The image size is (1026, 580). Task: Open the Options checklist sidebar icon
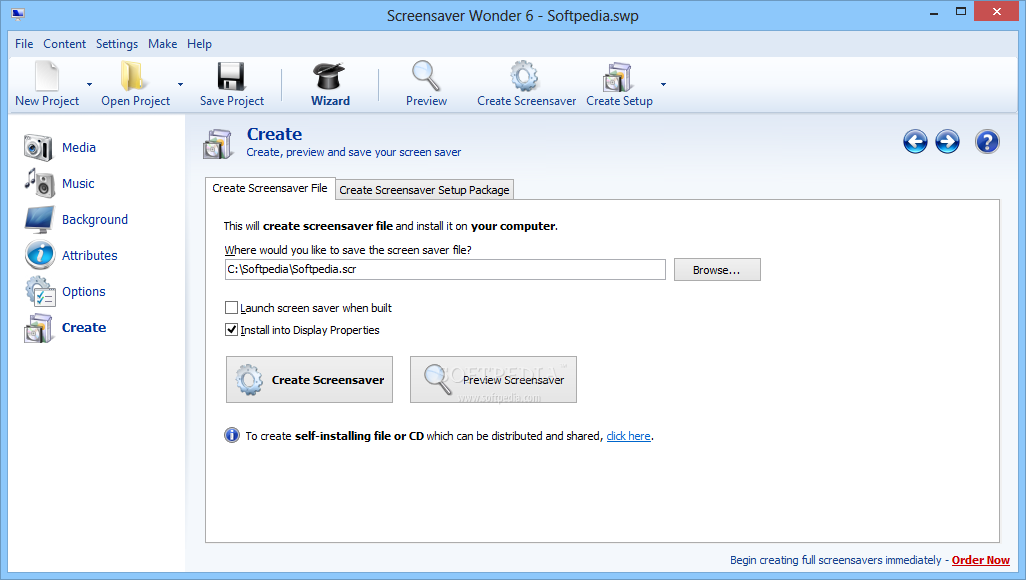pos(41,291)
